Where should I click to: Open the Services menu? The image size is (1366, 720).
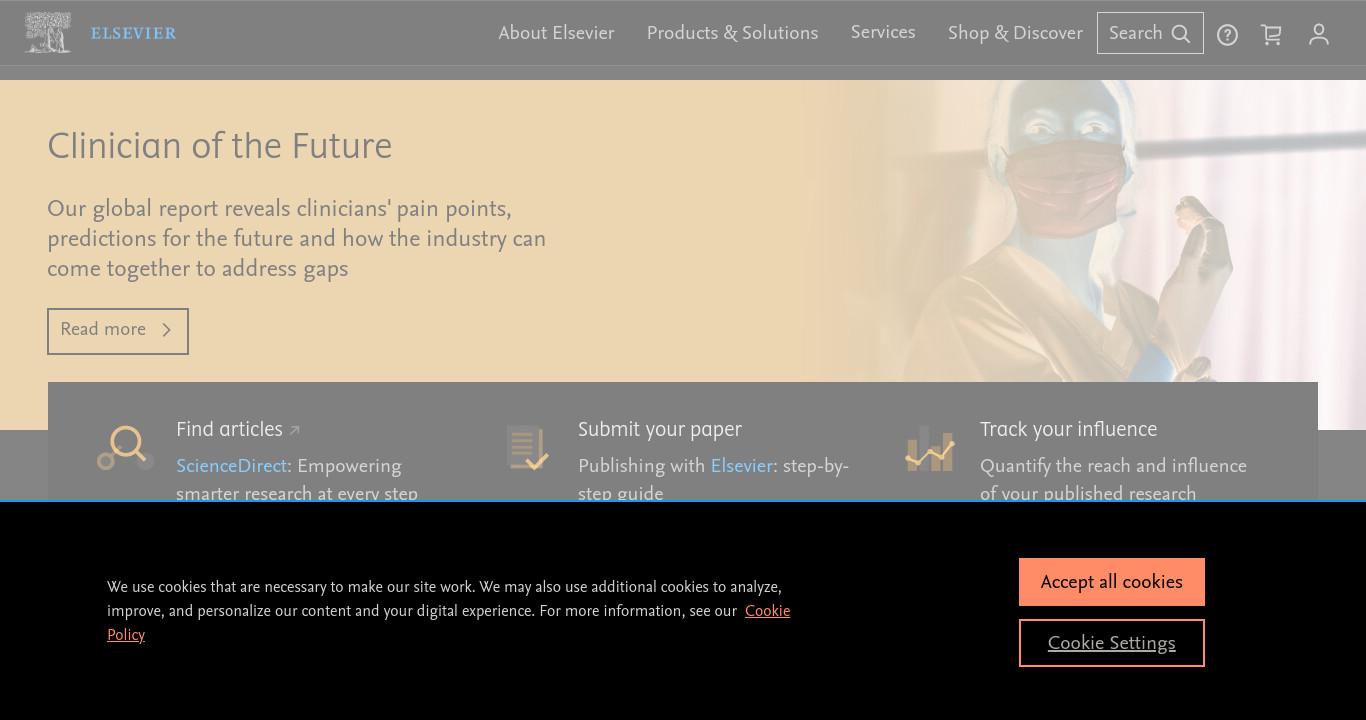coord(883,33)
